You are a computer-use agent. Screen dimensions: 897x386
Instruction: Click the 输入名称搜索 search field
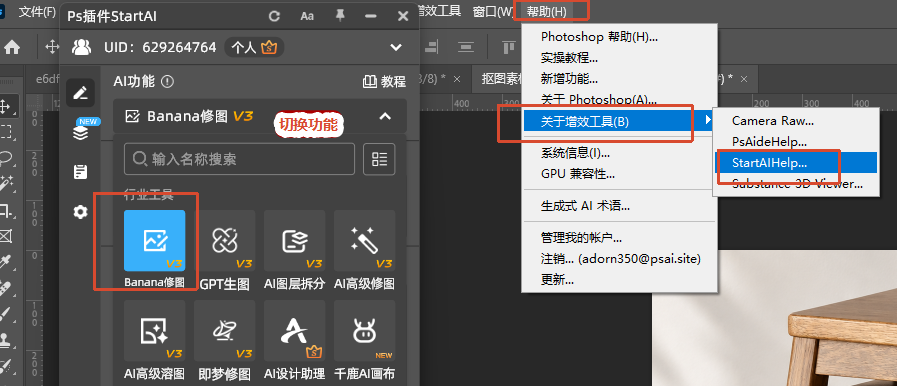[239, 159]
